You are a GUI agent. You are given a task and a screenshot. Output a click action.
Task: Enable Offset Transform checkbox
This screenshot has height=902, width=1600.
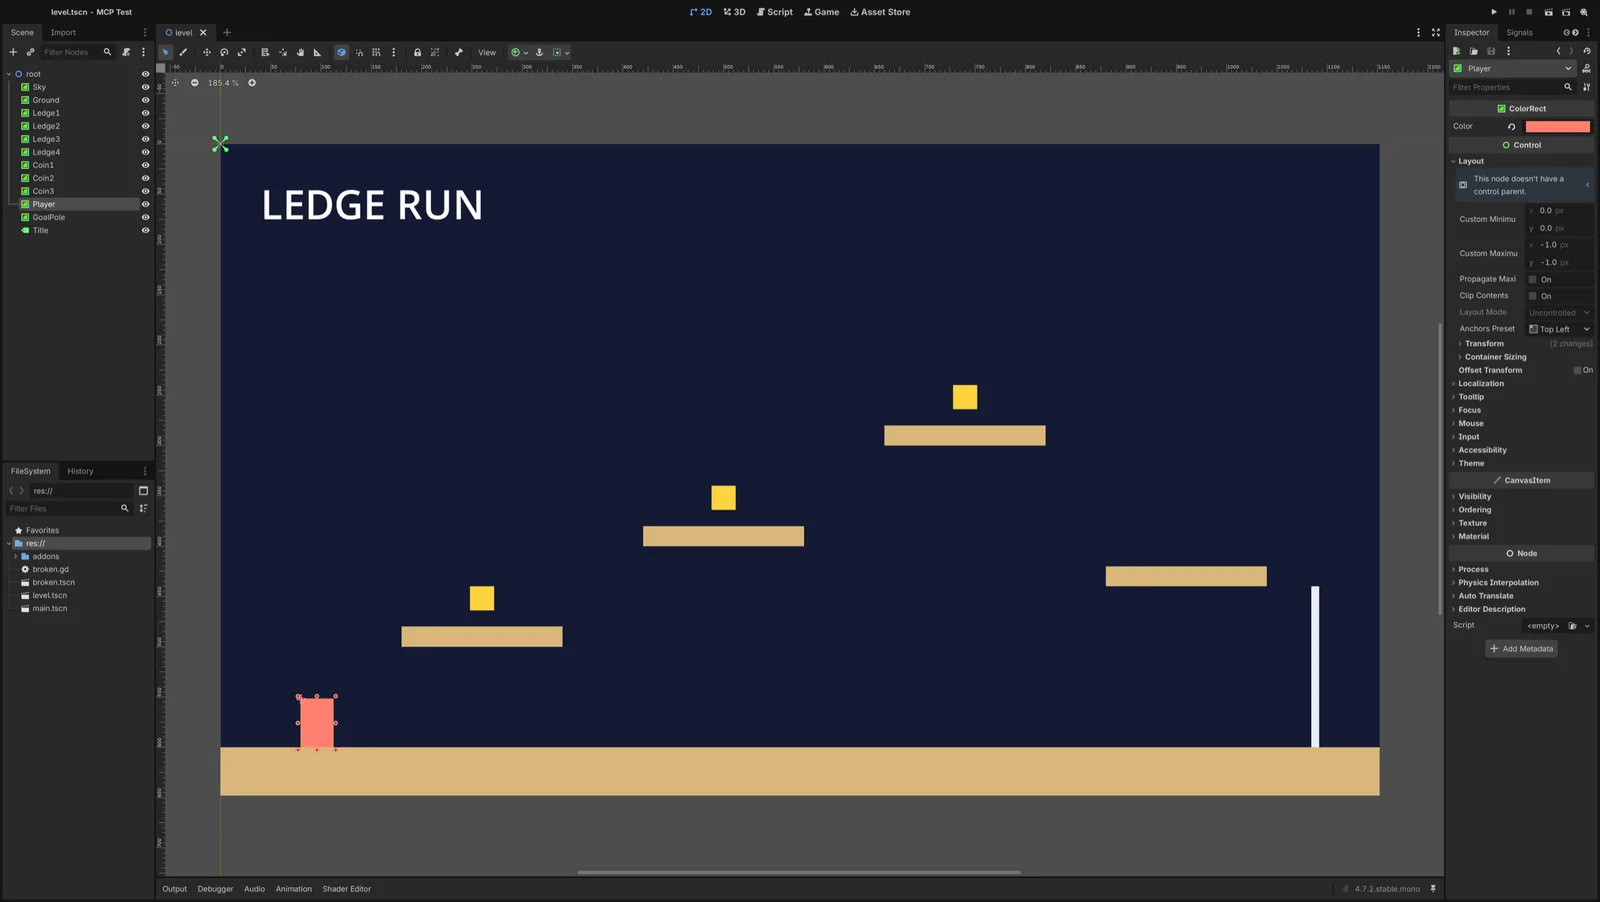[x=1577, y=370]
